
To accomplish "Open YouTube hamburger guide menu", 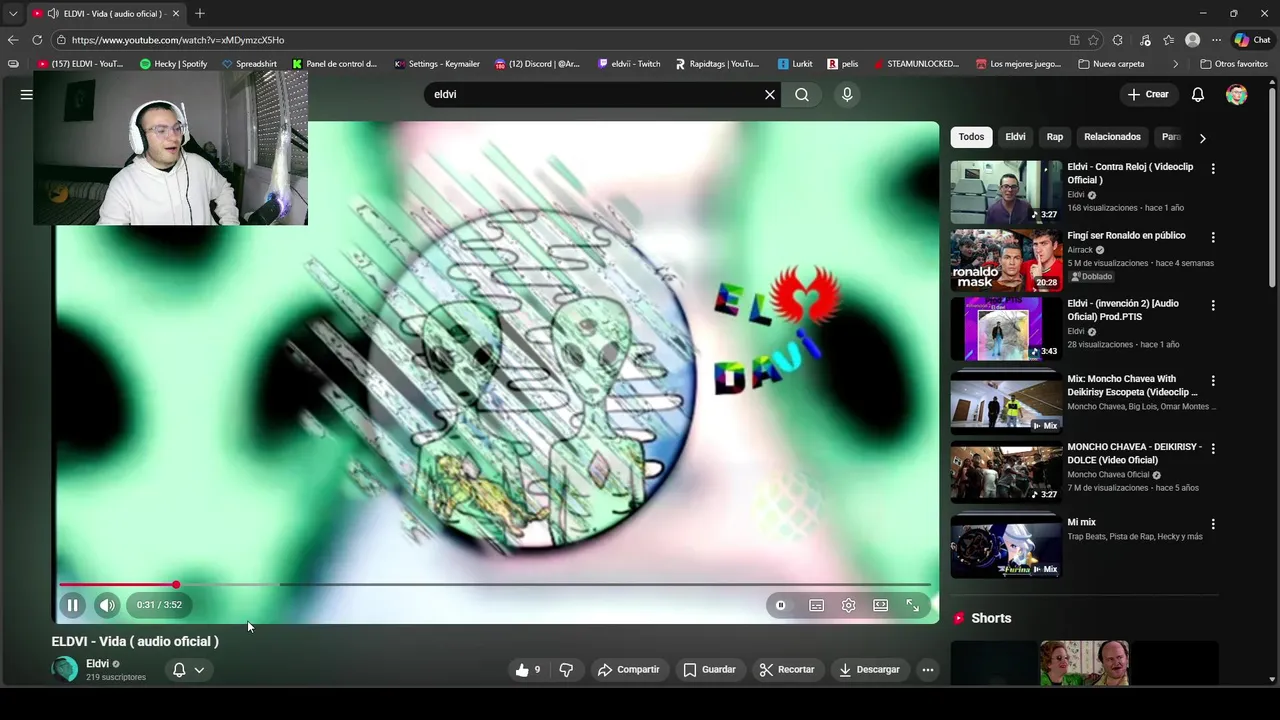I will 26,94.
